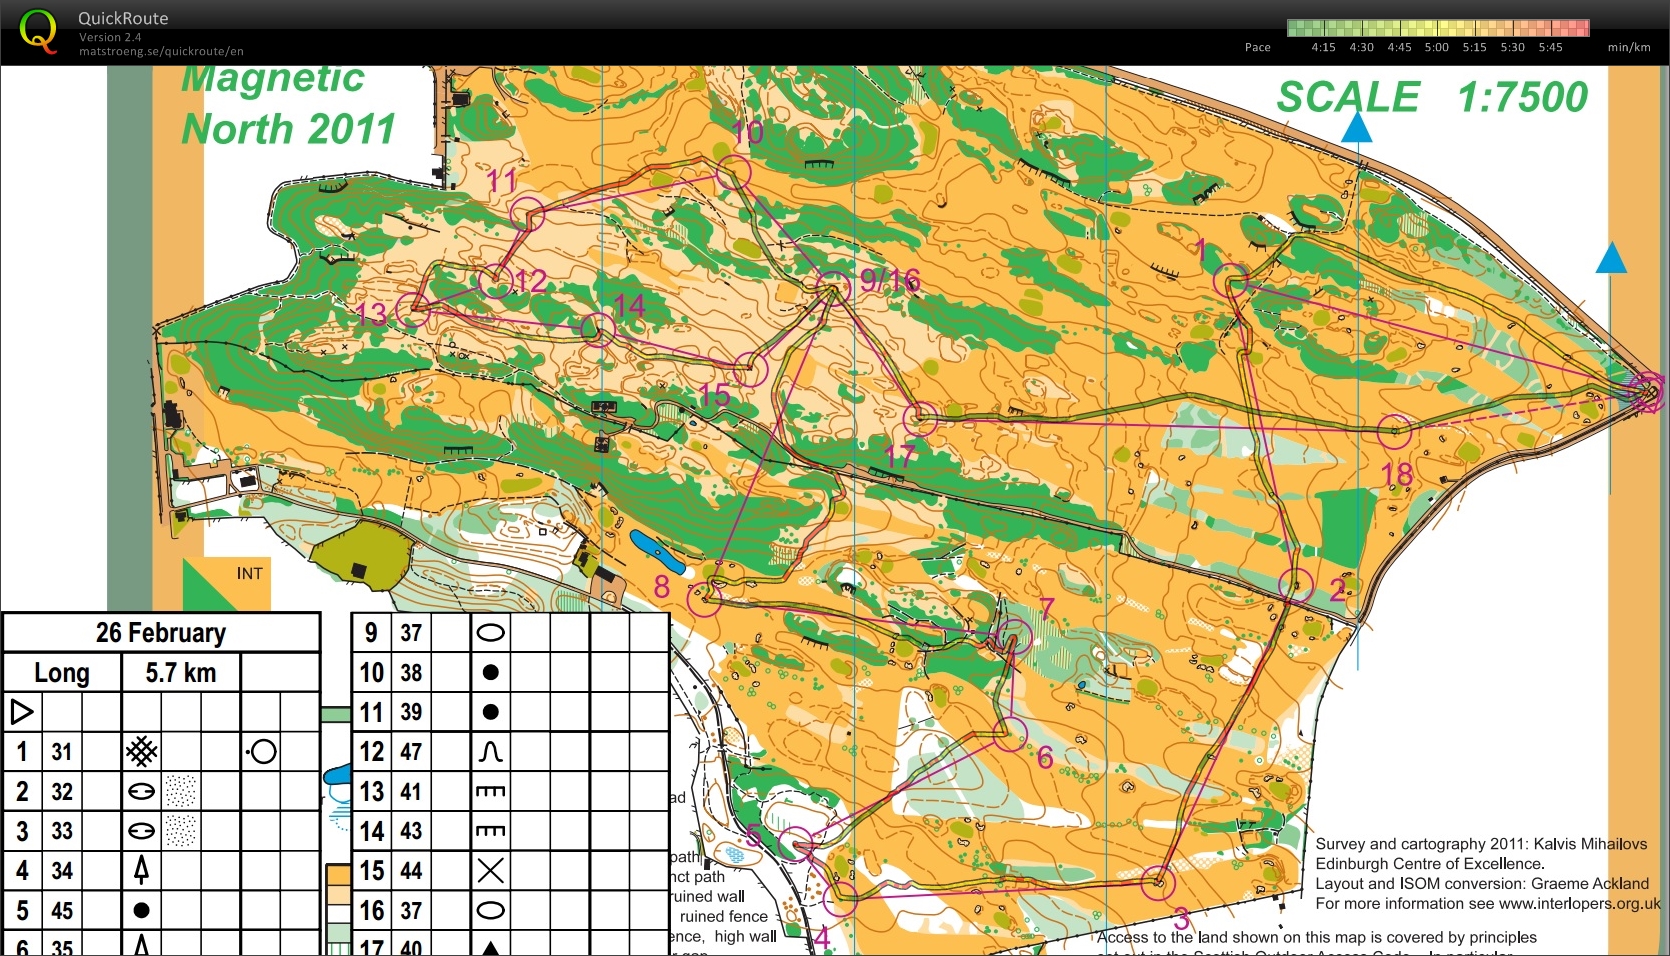Click the fence symbol in control 13 row
Viewport: 1670px width, 956px height.
pos(490,791)
